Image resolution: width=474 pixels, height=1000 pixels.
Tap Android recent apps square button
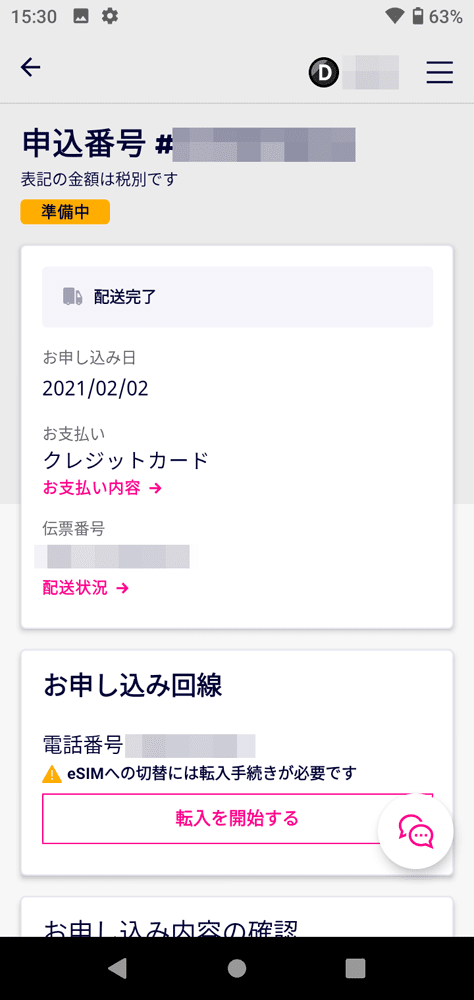click(x=355, y=968)
